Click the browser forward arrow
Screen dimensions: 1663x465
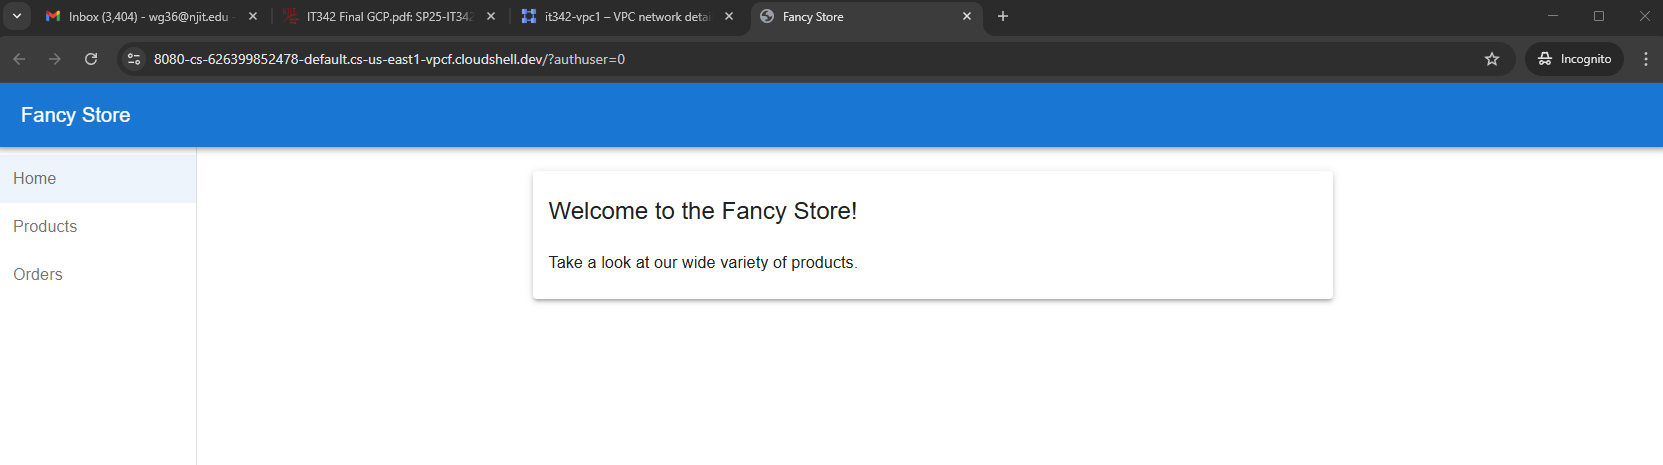(55, 59)
